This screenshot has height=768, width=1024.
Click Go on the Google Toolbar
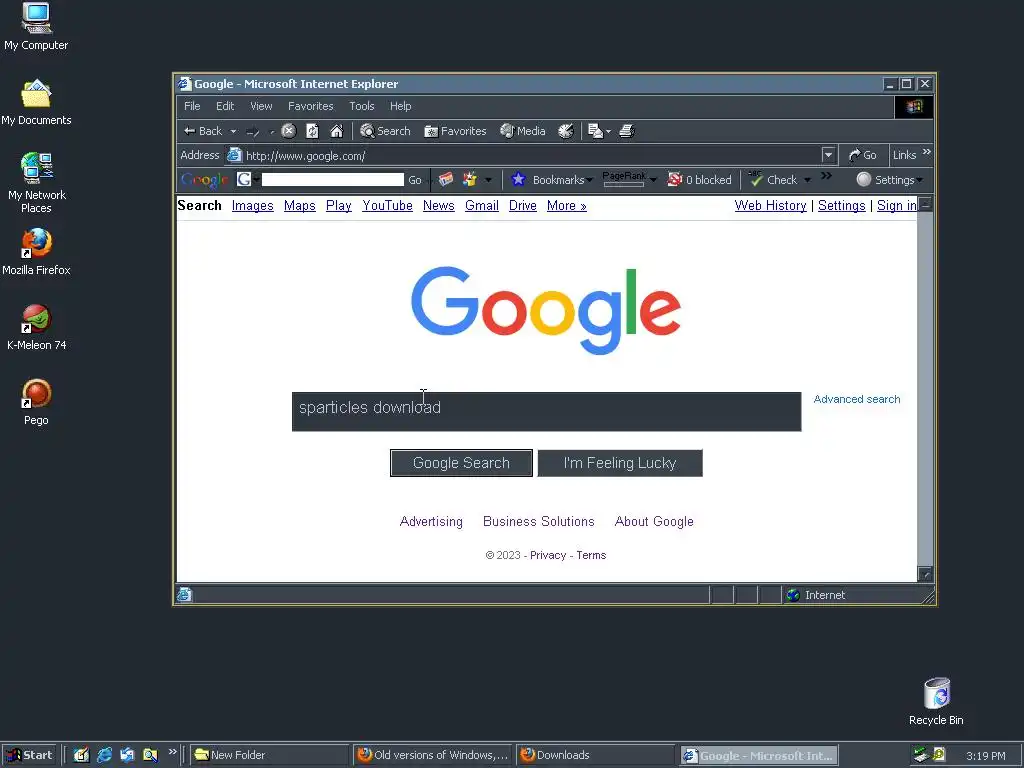415,180
